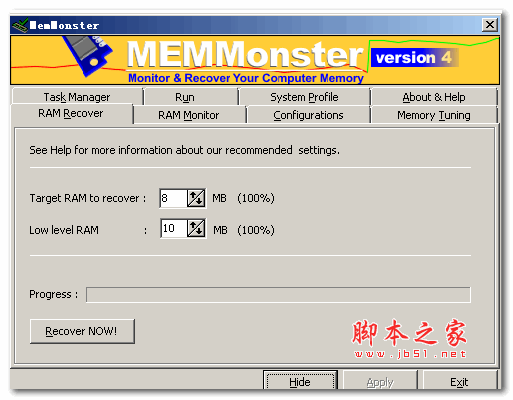Click the 'Low level RAM' label
Viewport: 513px width, 400px height.
(x=64, y=230)
